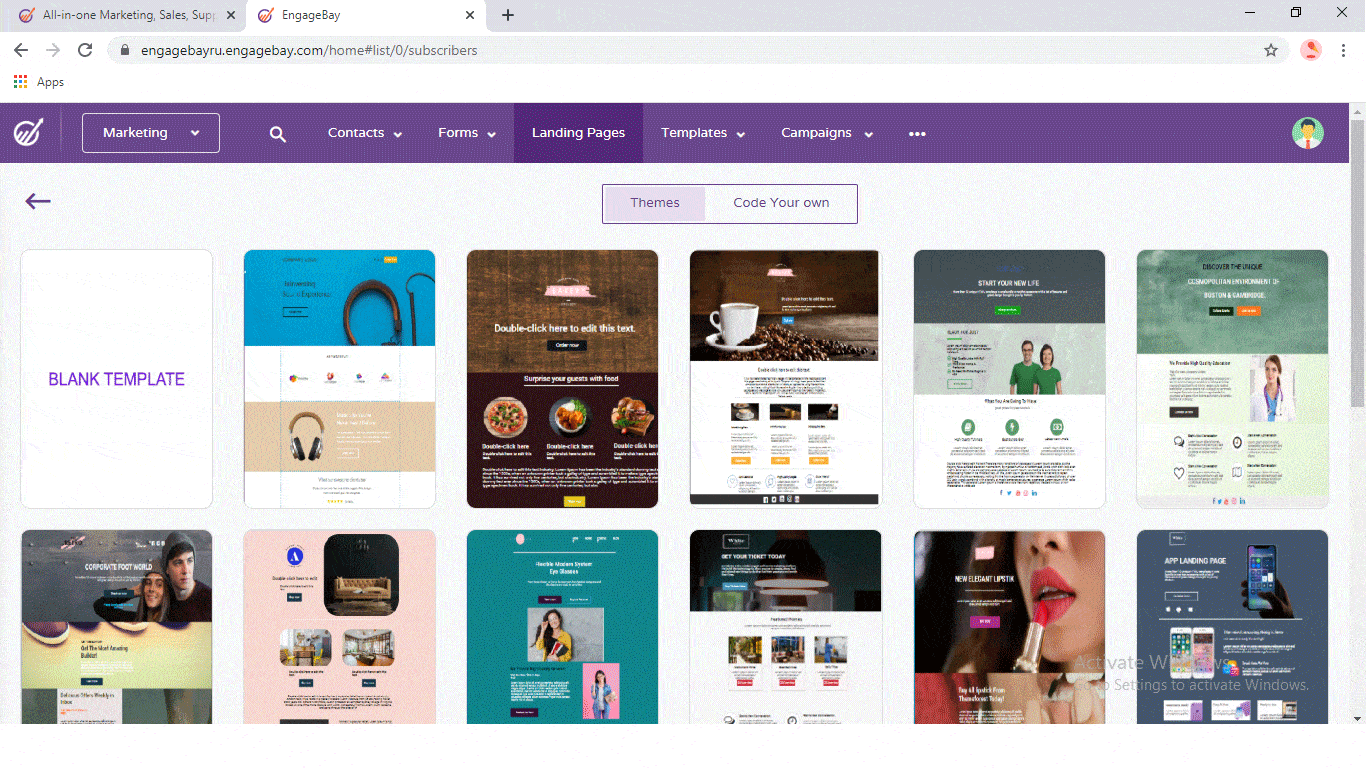This screenshot has height=768, width=1366.
Task: Open the ellipsis more-options menu in the navbar
Action: (917, 133)
